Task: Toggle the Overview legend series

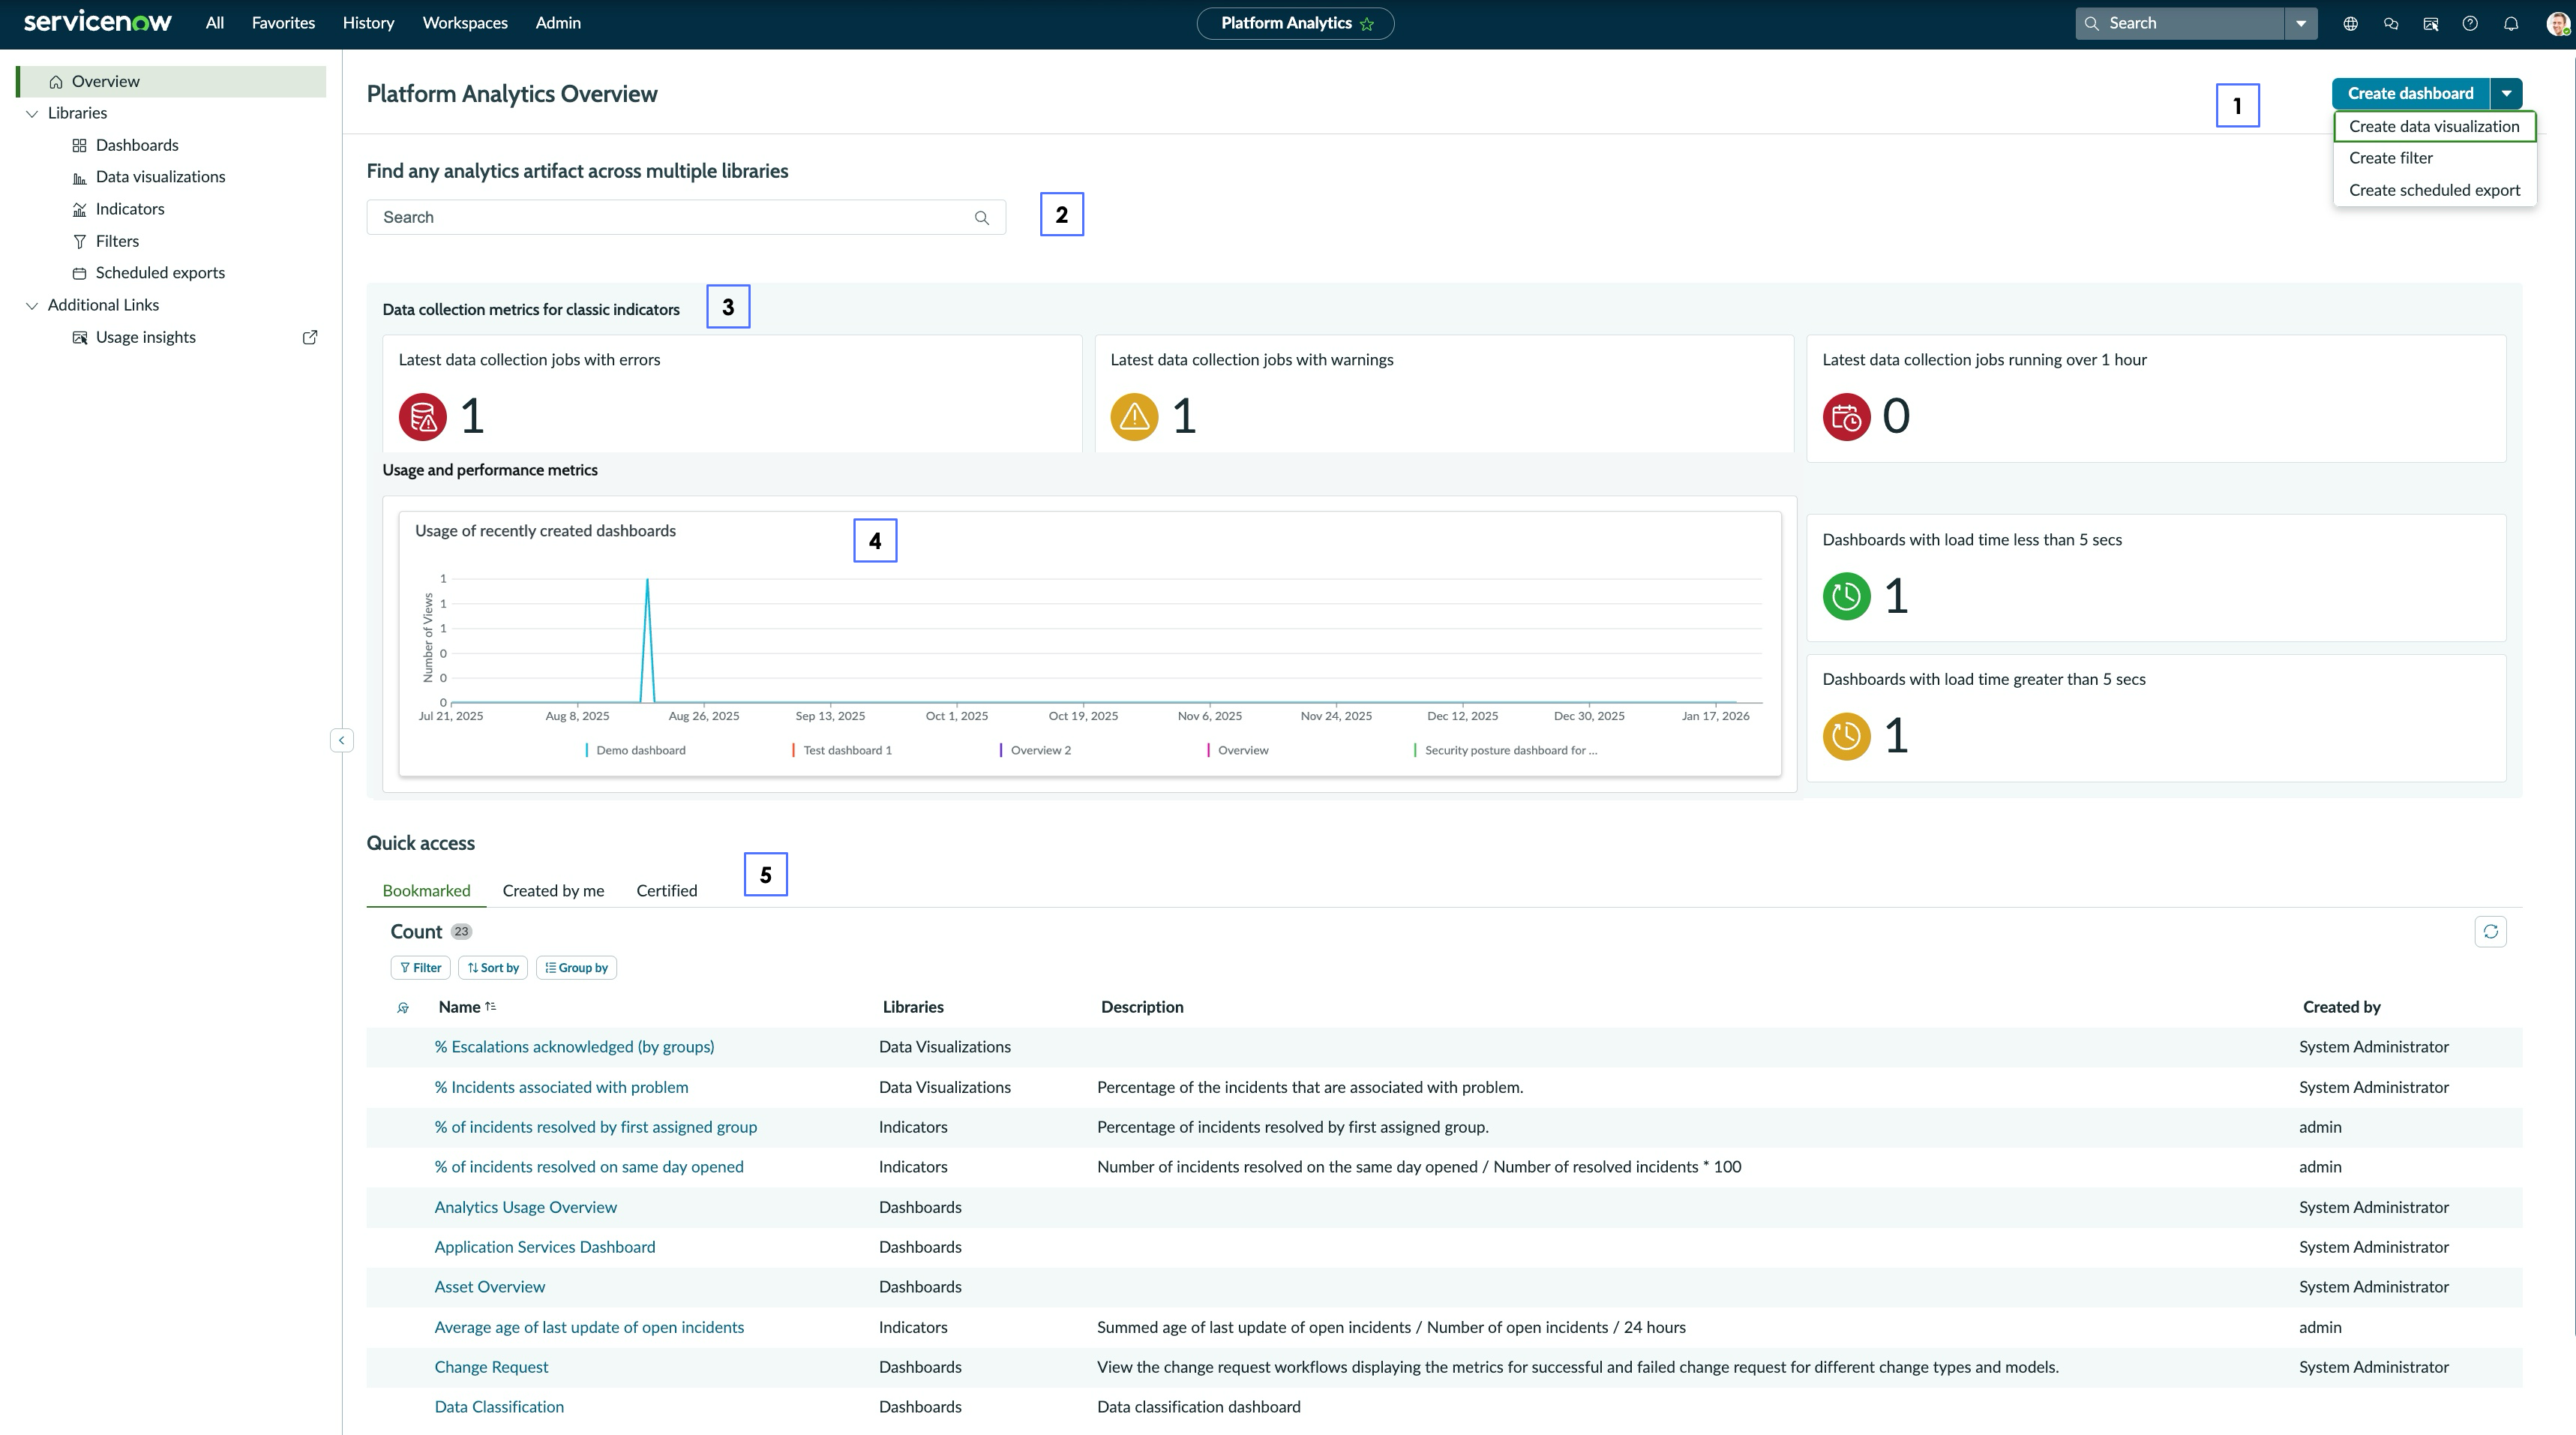Action: coord(1238,750)
